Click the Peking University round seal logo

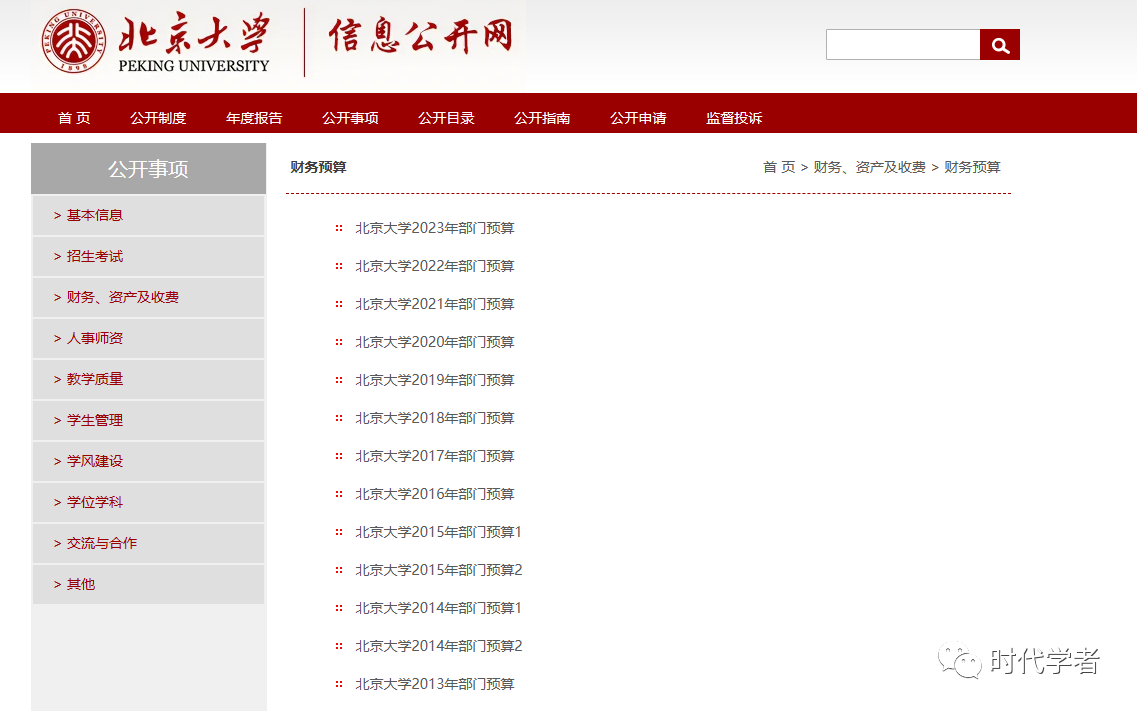point(73,41)
